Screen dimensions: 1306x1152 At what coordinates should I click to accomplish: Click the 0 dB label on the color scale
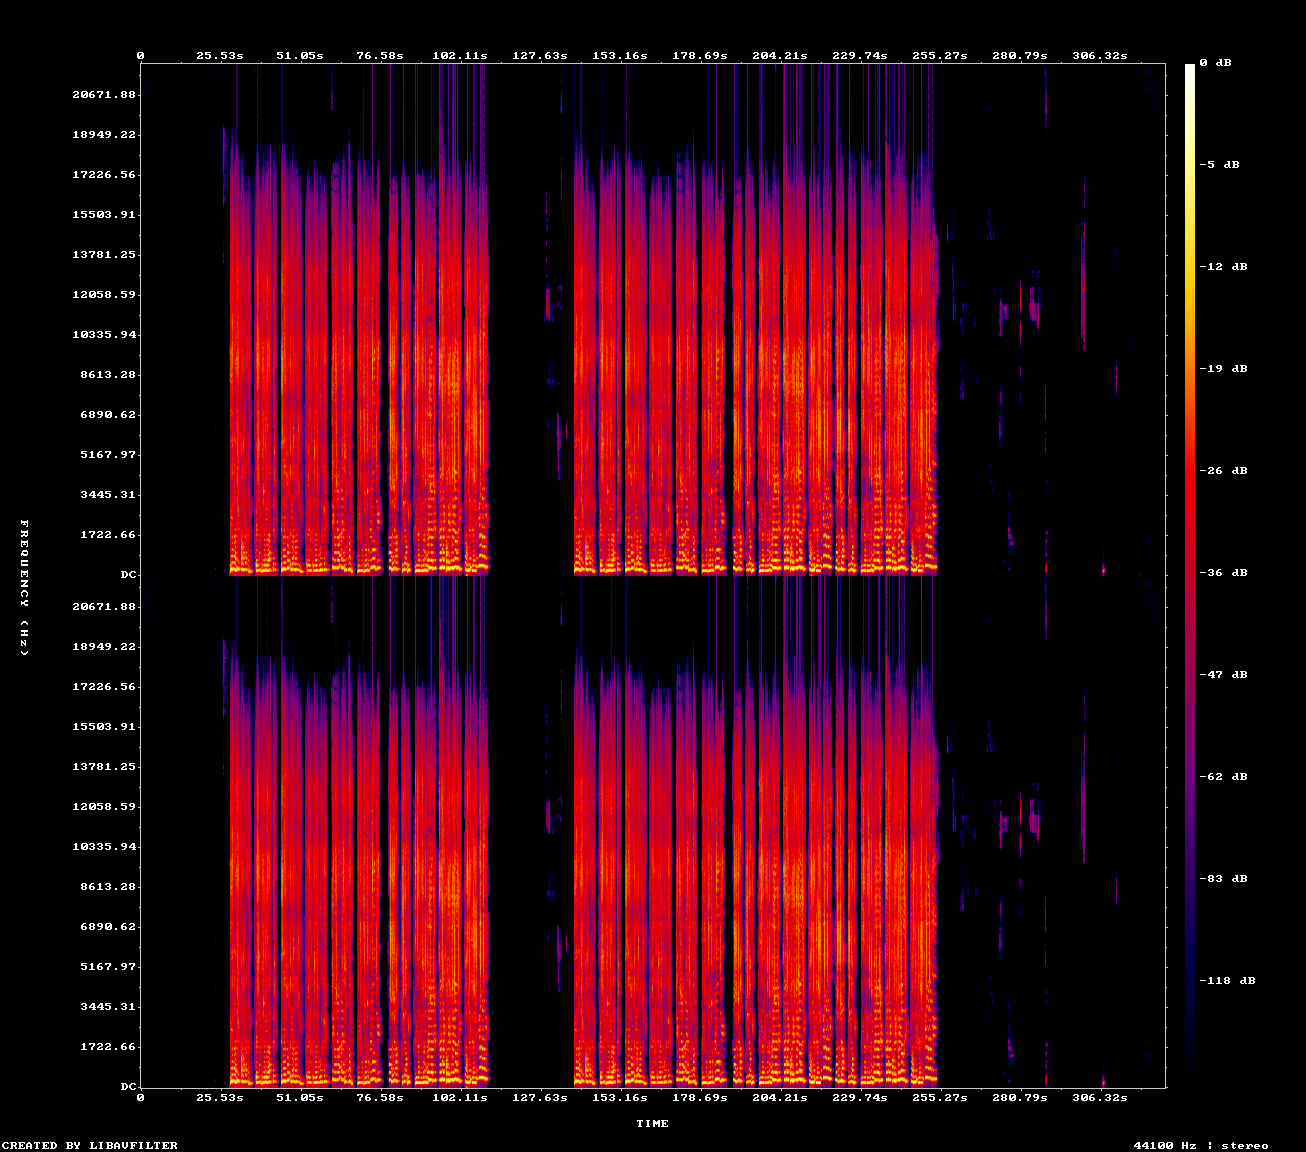pos(1215,63)
